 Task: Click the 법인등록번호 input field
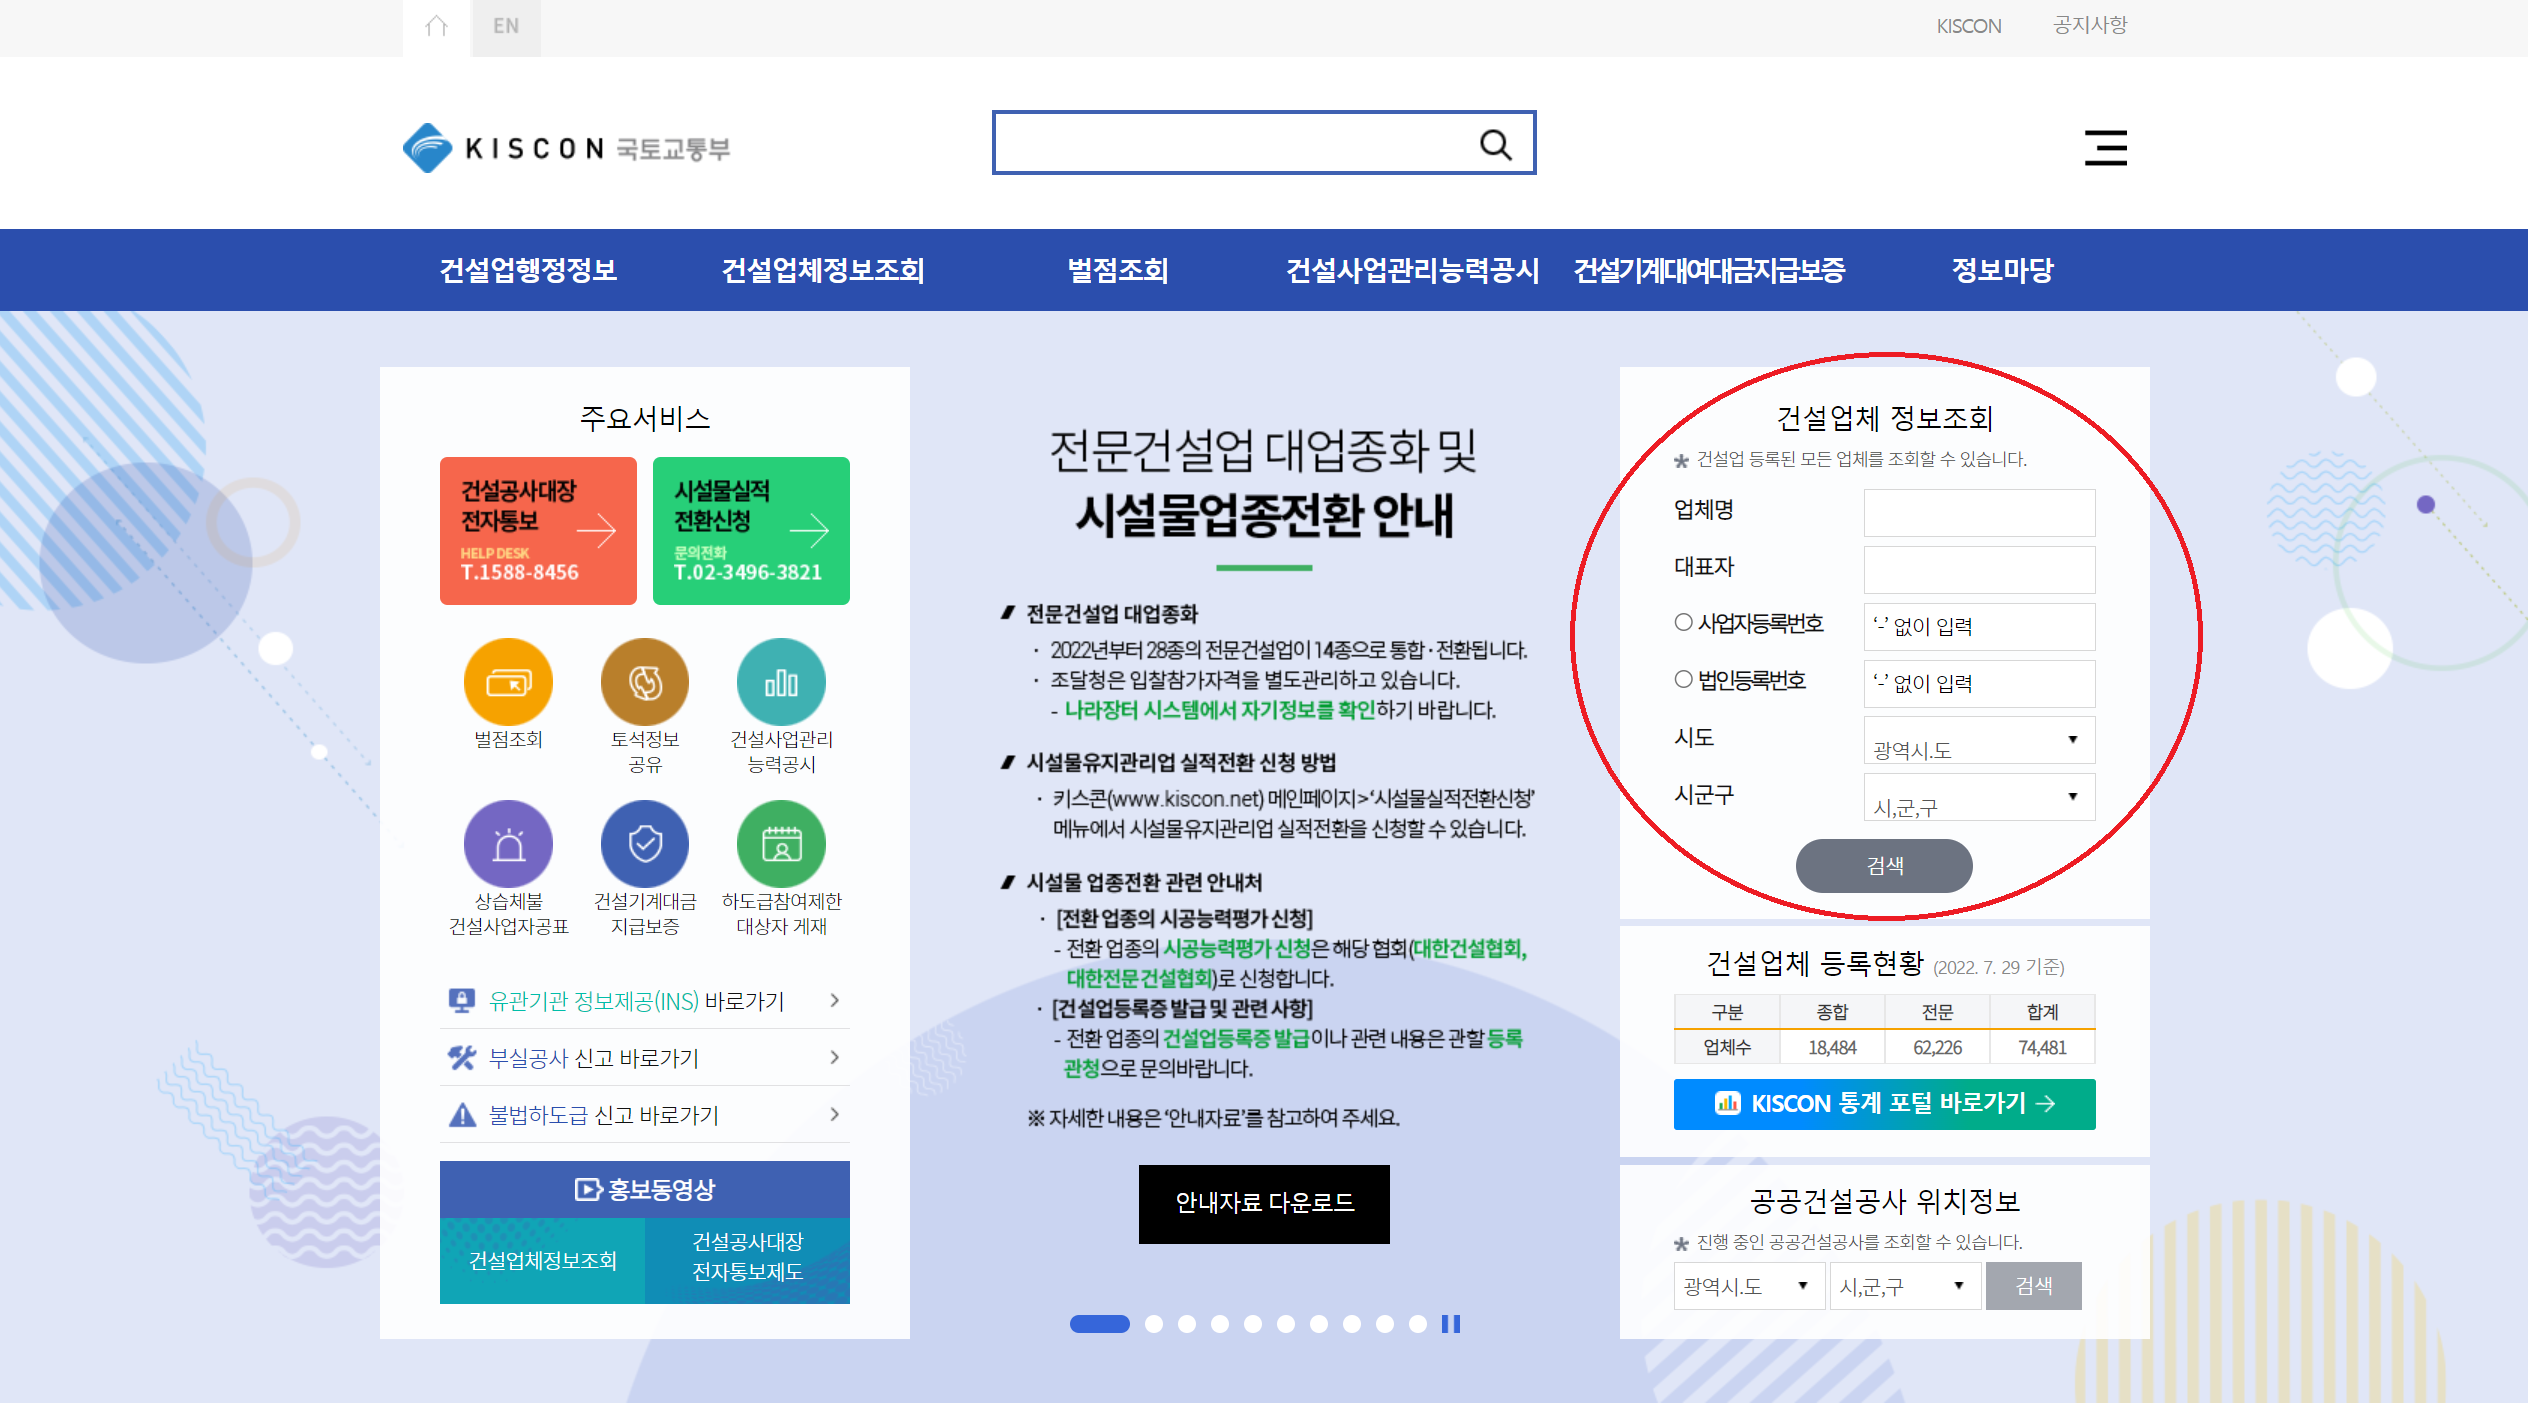click(x=1979, y=683)
